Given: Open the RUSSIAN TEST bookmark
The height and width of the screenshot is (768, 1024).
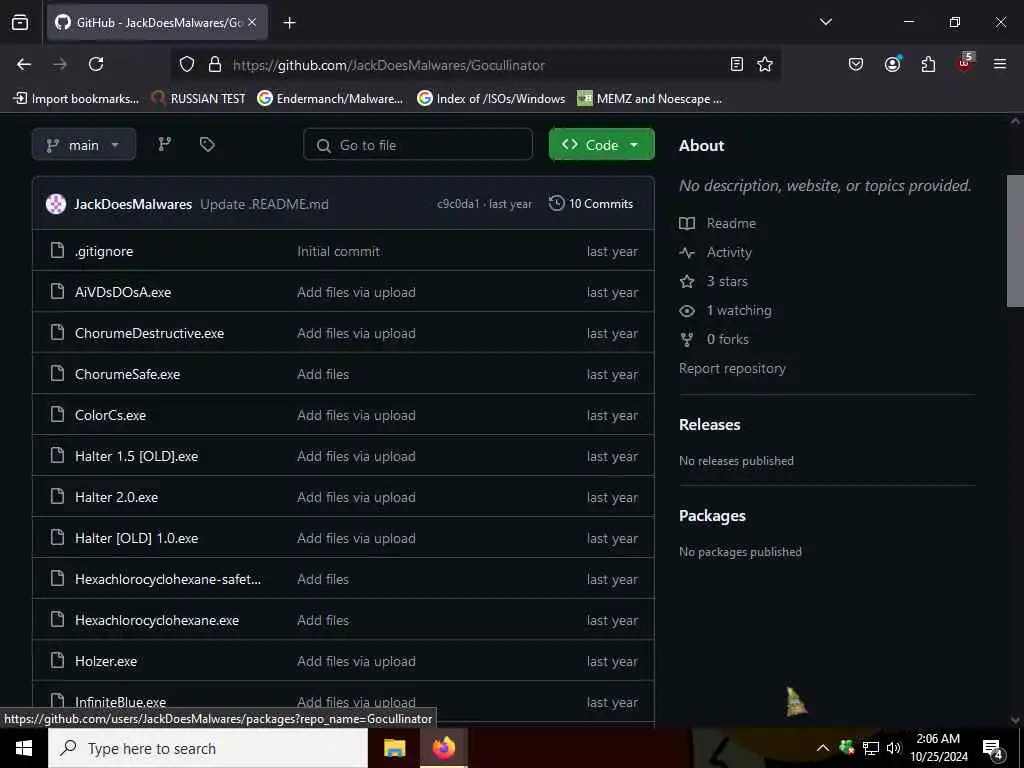Looking at the screenshot, I should [199, 99].
